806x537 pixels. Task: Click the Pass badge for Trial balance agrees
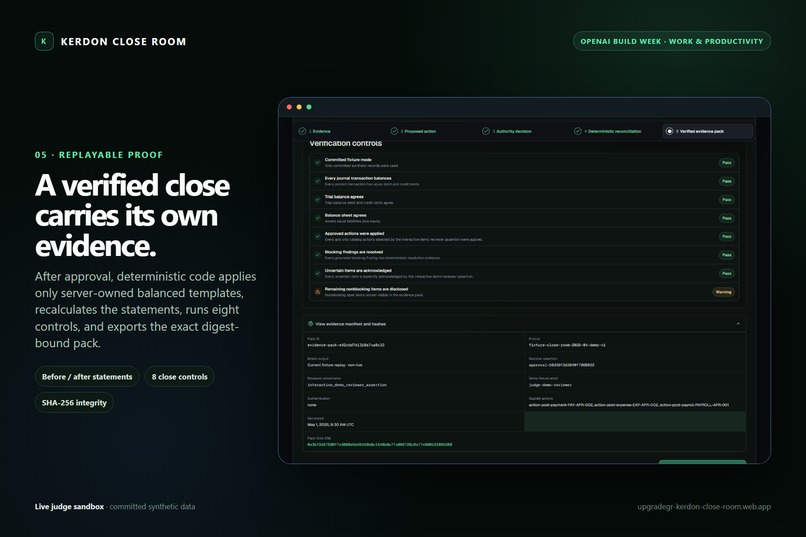[x=726, y=199]
